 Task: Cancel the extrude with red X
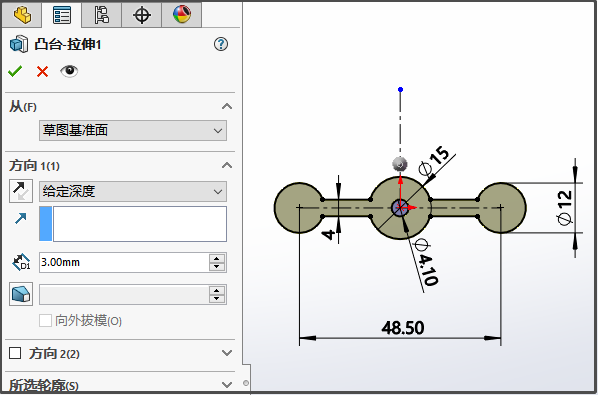(42, 71)
